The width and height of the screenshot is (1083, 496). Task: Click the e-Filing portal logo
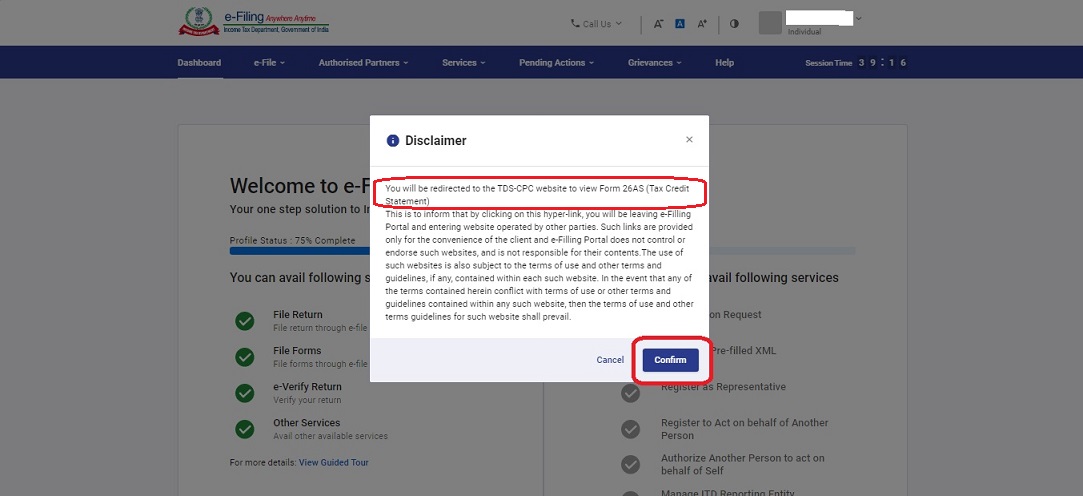[254, 22]
